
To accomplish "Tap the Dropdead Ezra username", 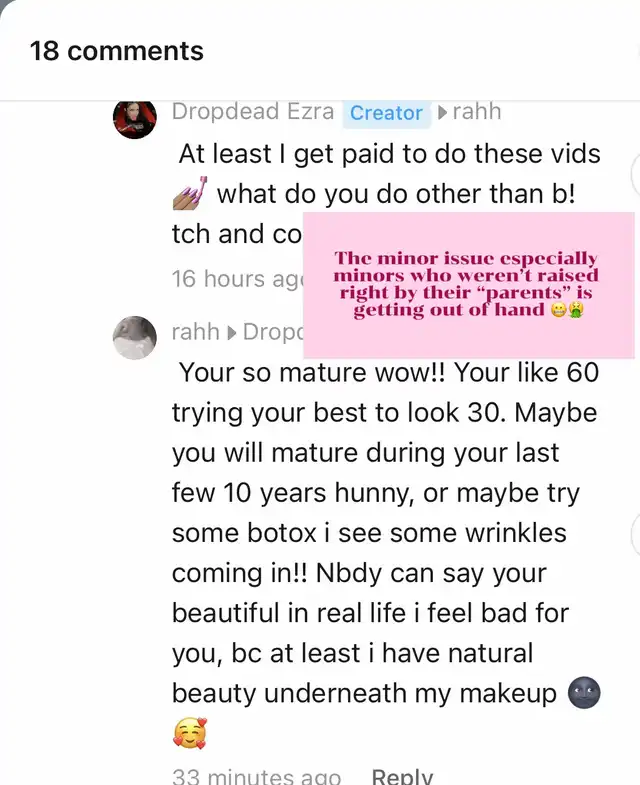I will [x=252, y=111].
